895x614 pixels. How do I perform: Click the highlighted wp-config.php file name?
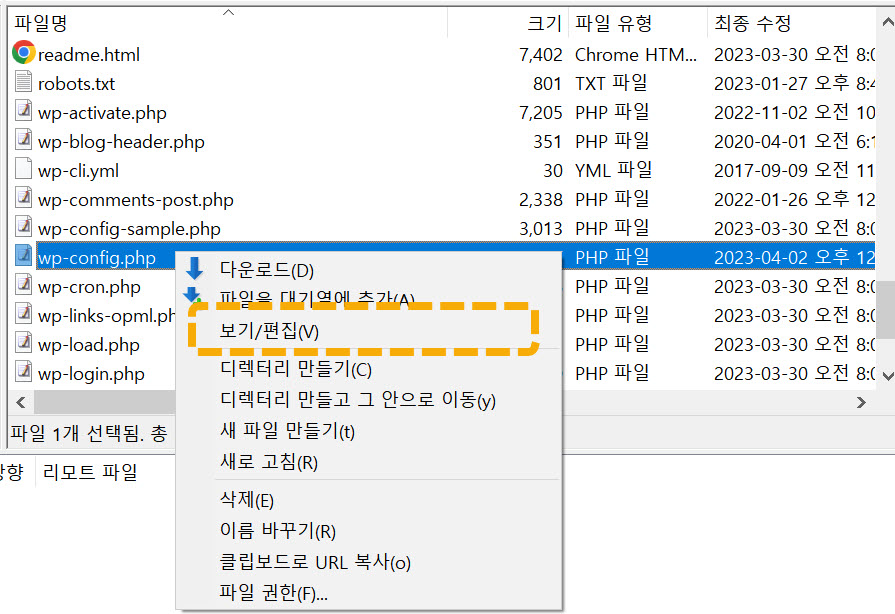pos(96,258)
